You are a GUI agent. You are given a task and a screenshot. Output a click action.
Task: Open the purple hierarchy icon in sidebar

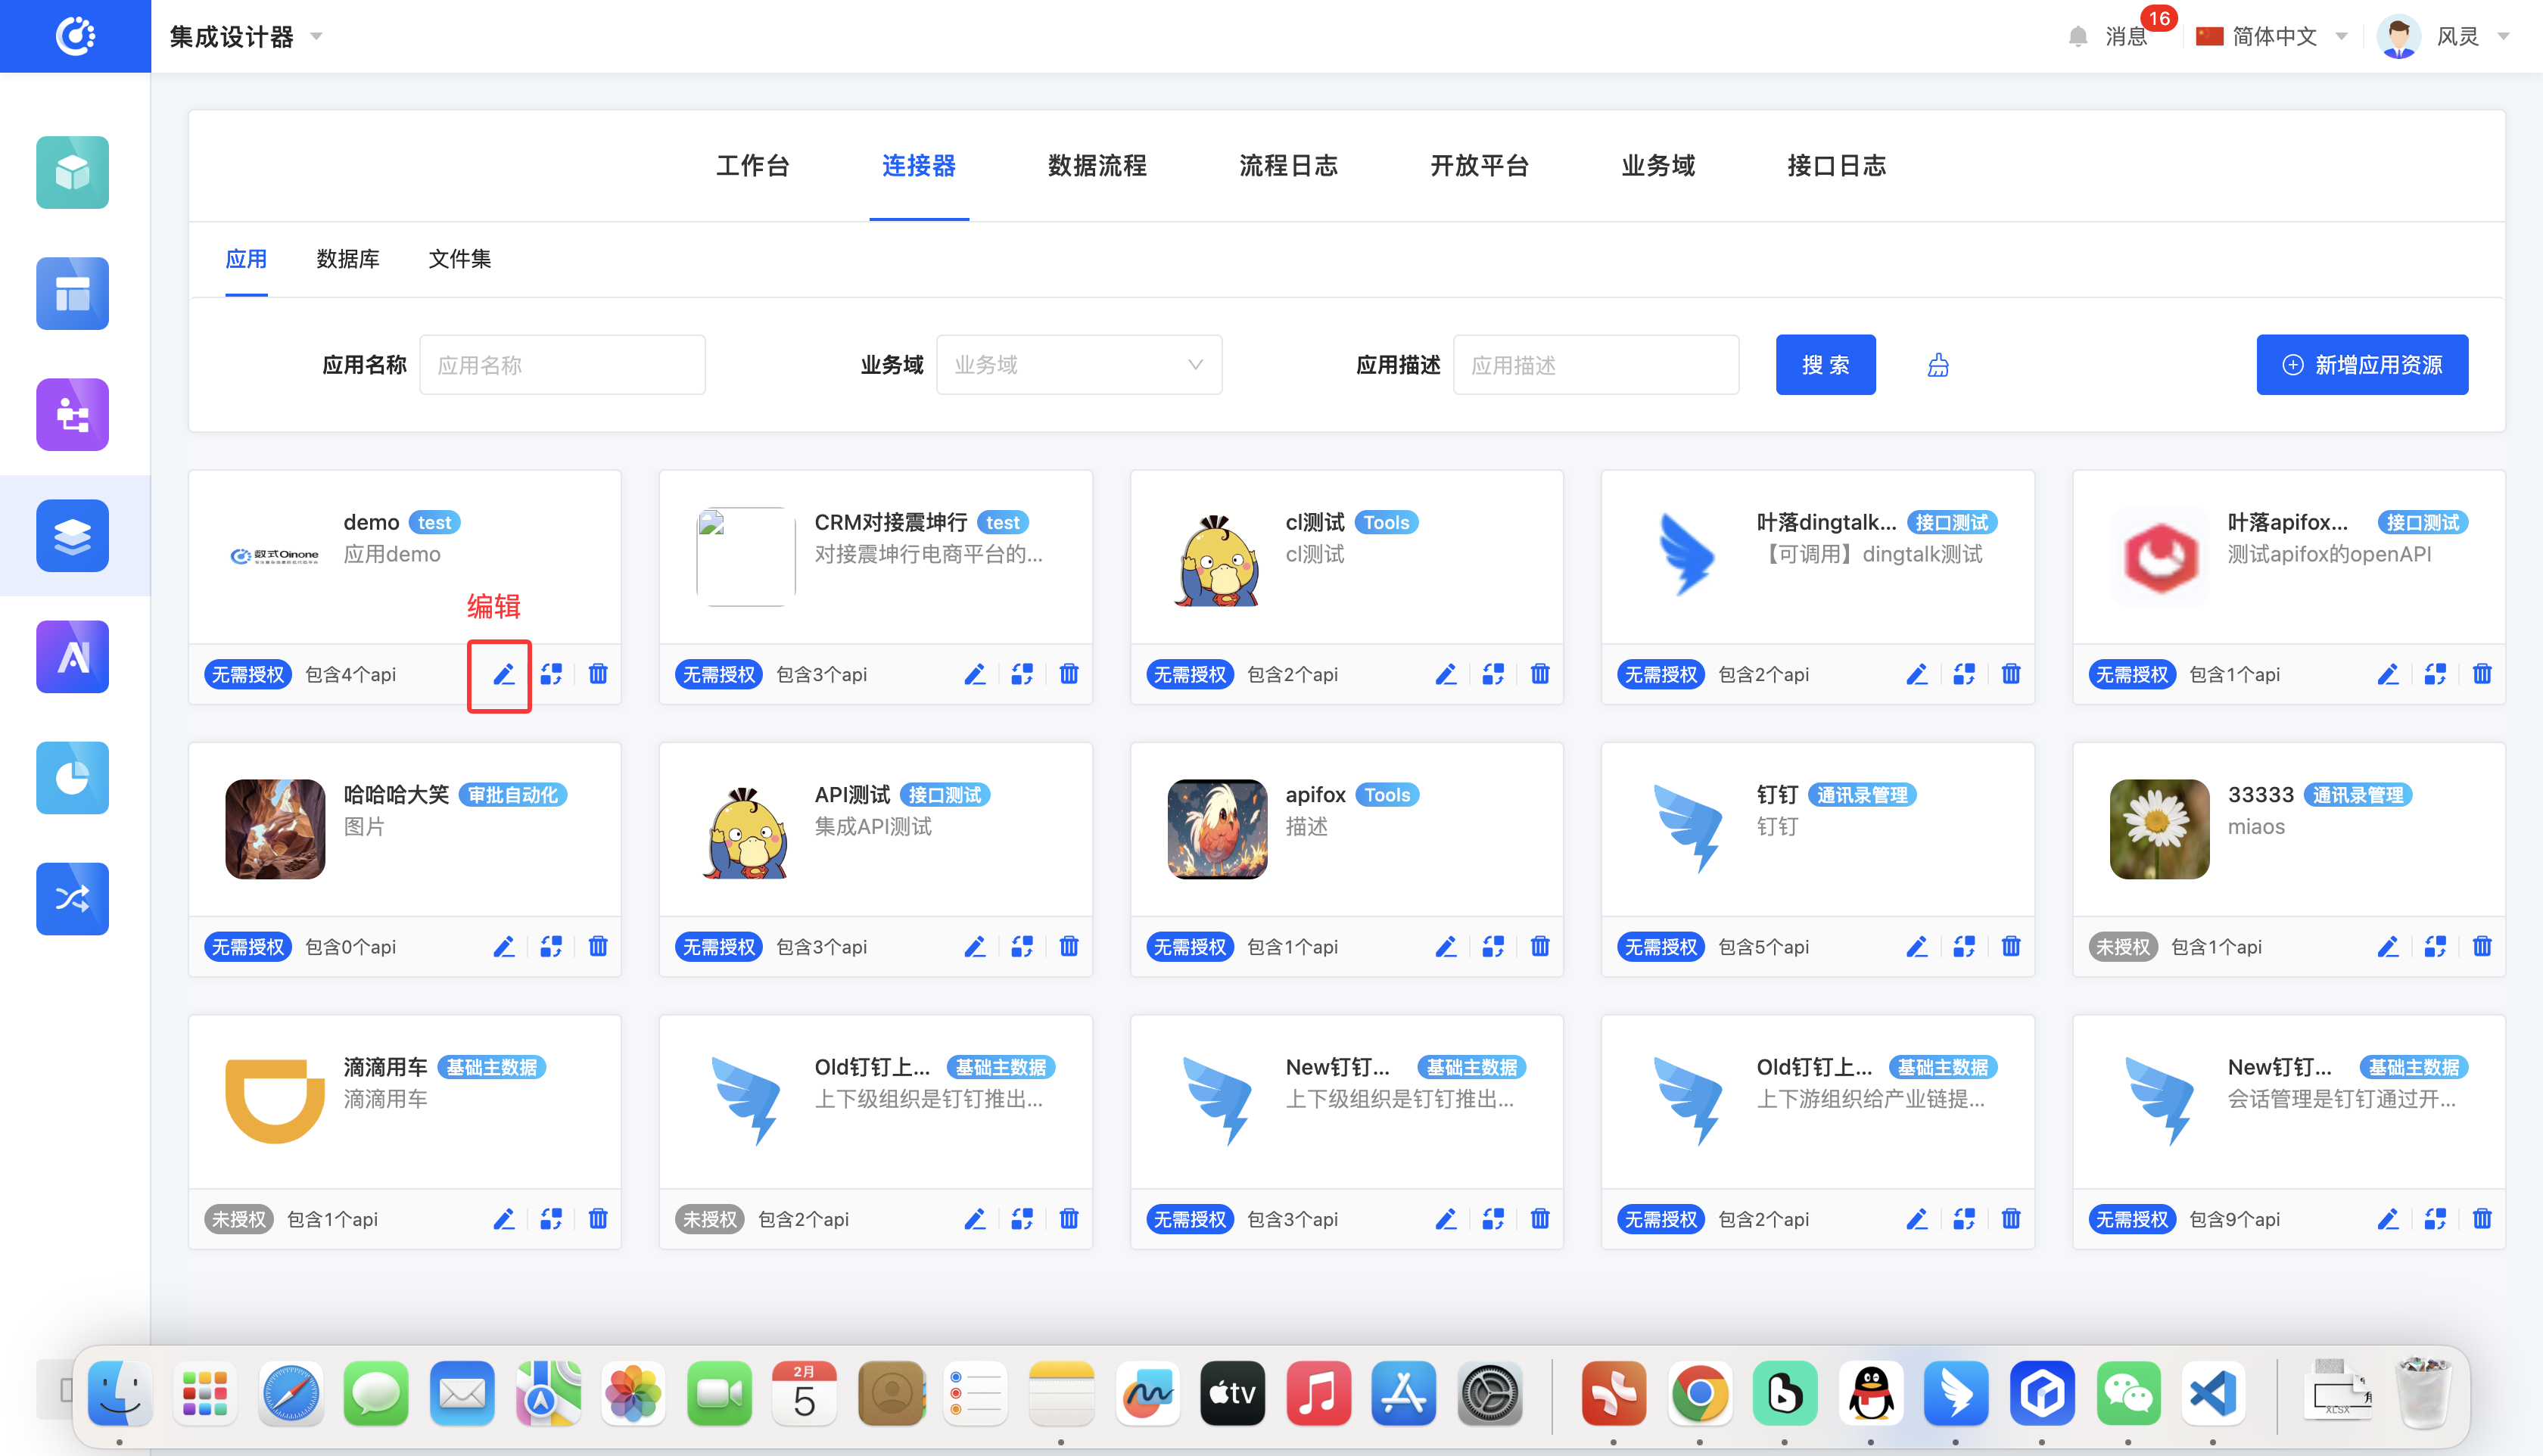coord(72,414)
